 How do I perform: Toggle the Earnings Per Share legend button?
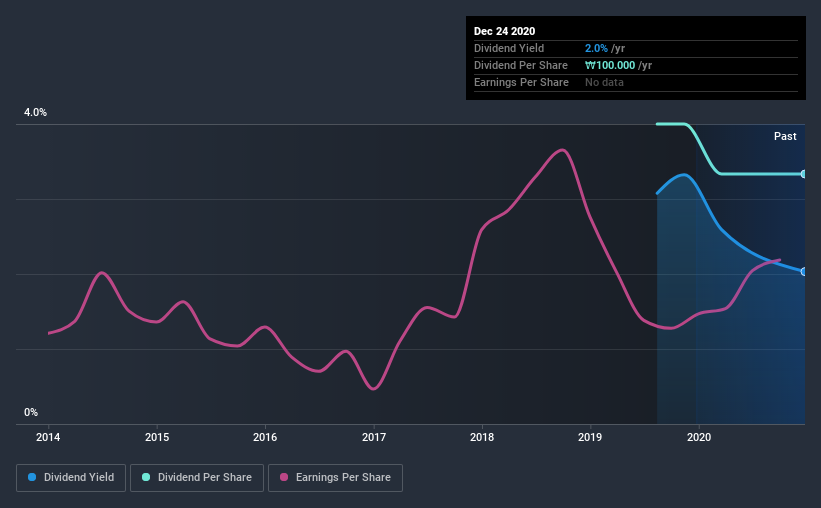pyautogui.click(x=335, y=478)
